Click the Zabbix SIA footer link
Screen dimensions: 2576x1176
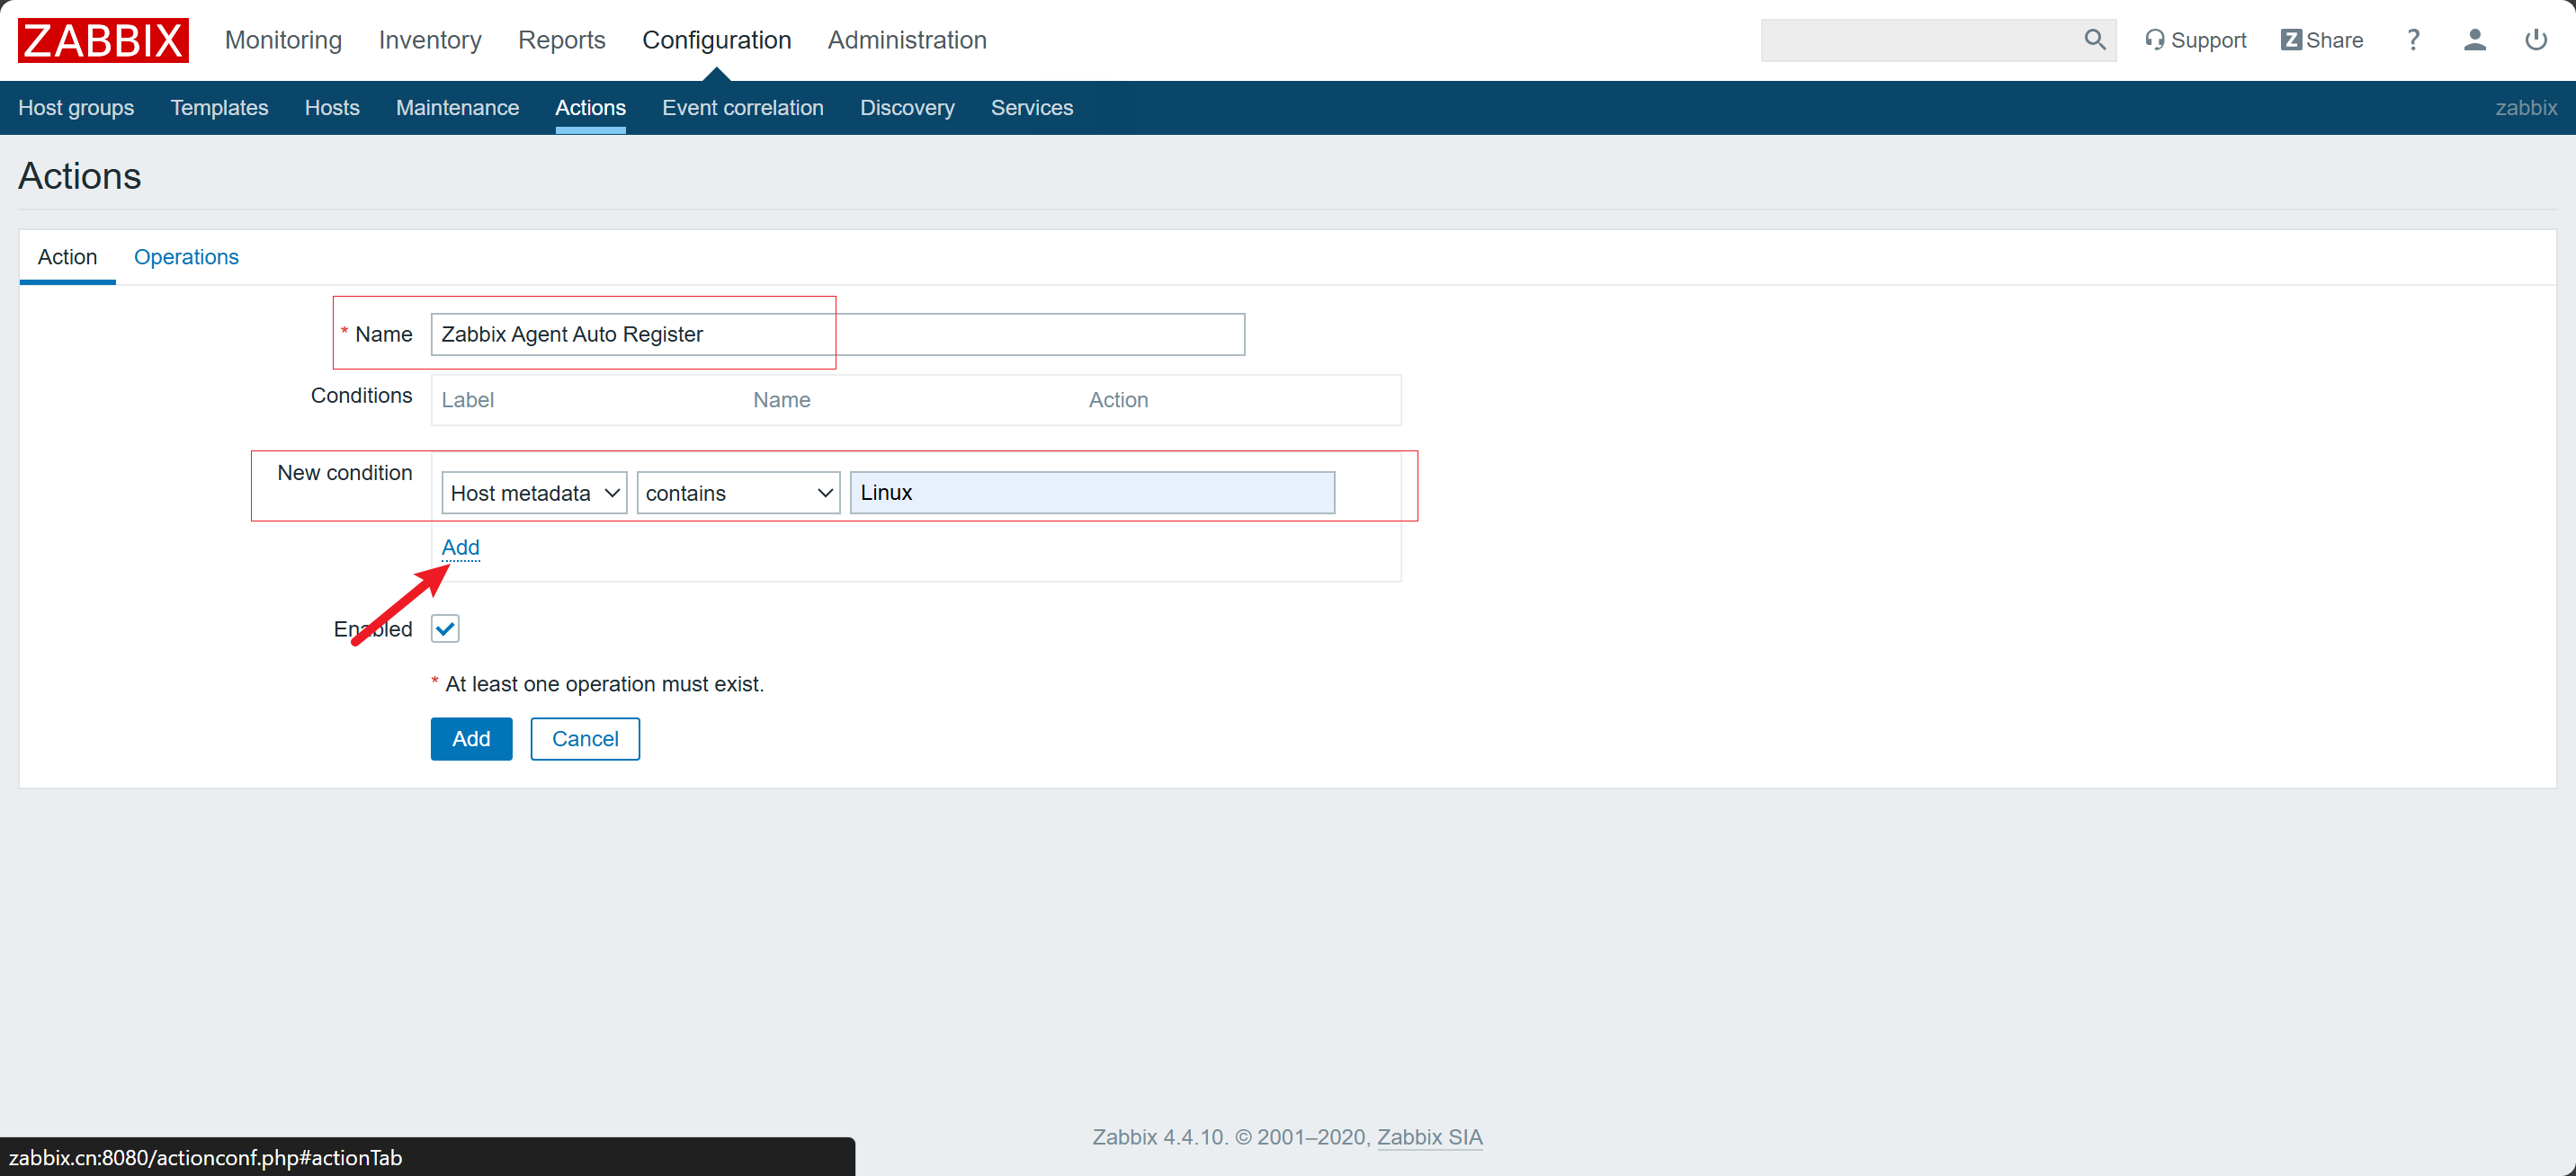[1429, 1137]
